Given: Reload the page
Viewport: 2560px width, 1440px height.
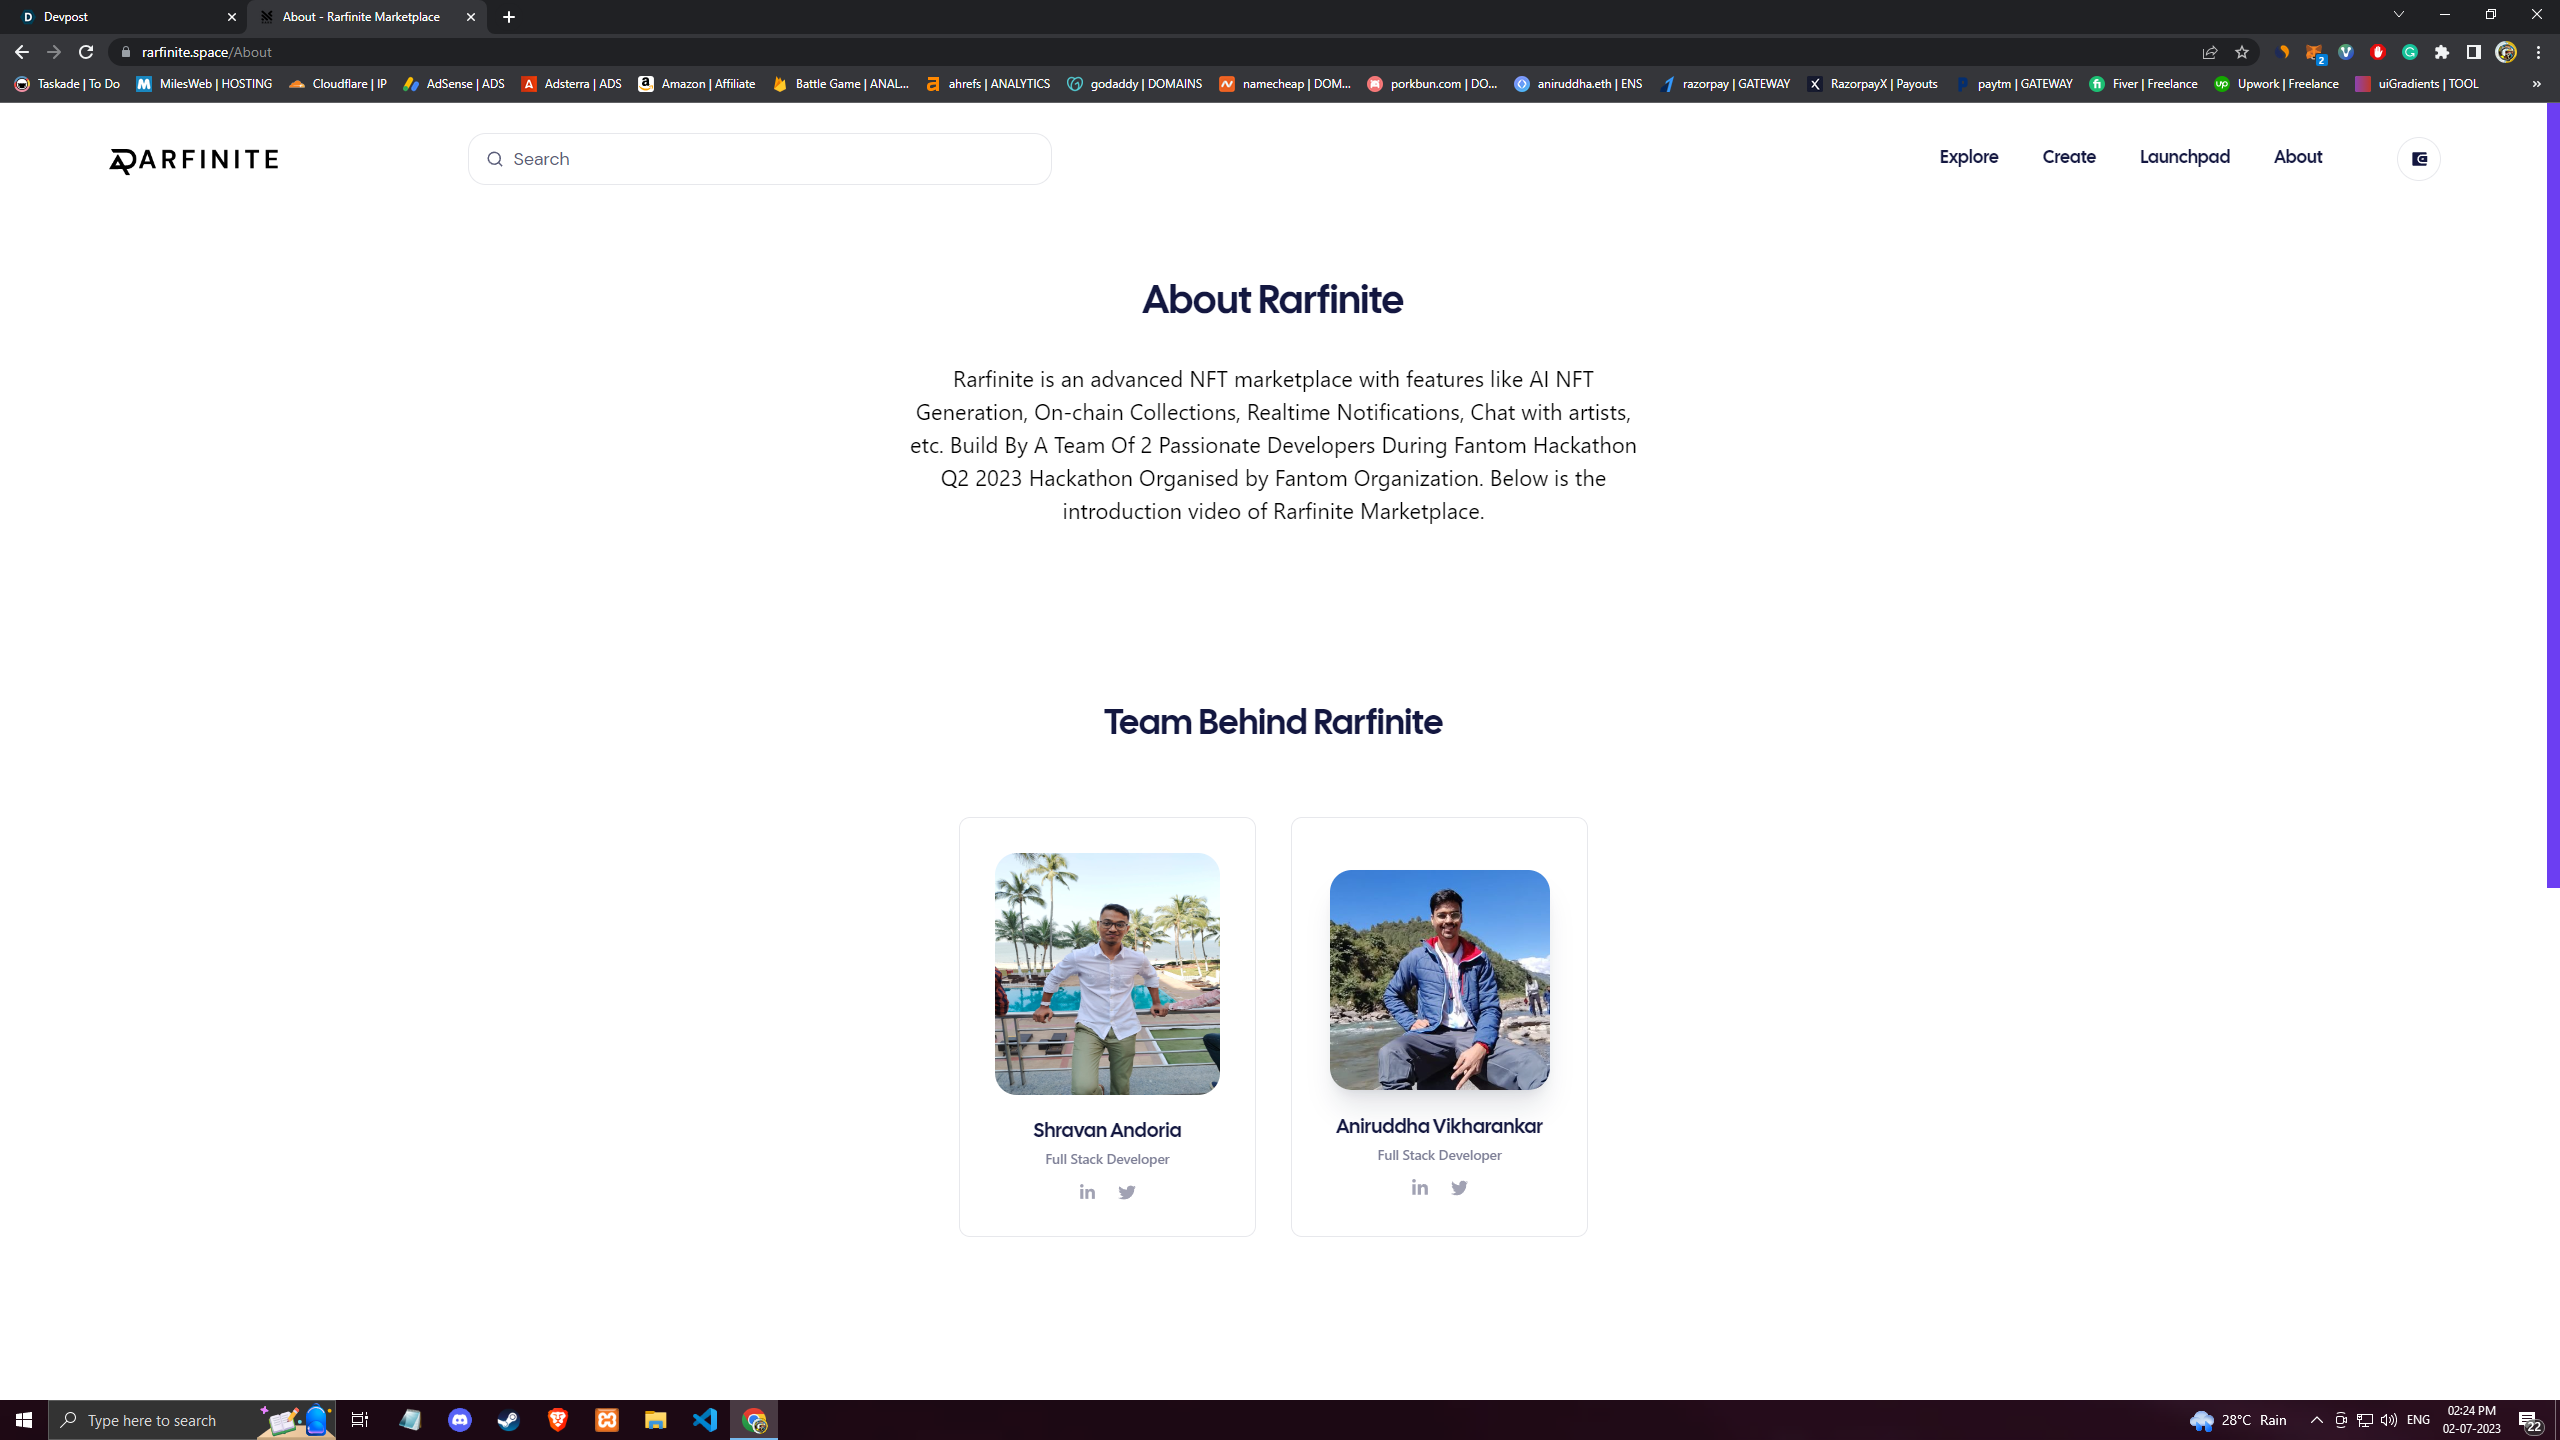Looking at the screenshot, I should 86,52.
